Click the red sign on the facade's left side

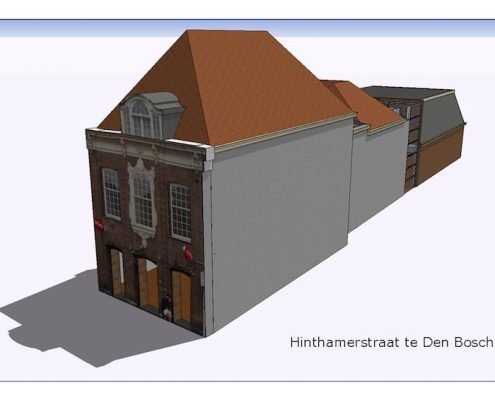[99, 224]
